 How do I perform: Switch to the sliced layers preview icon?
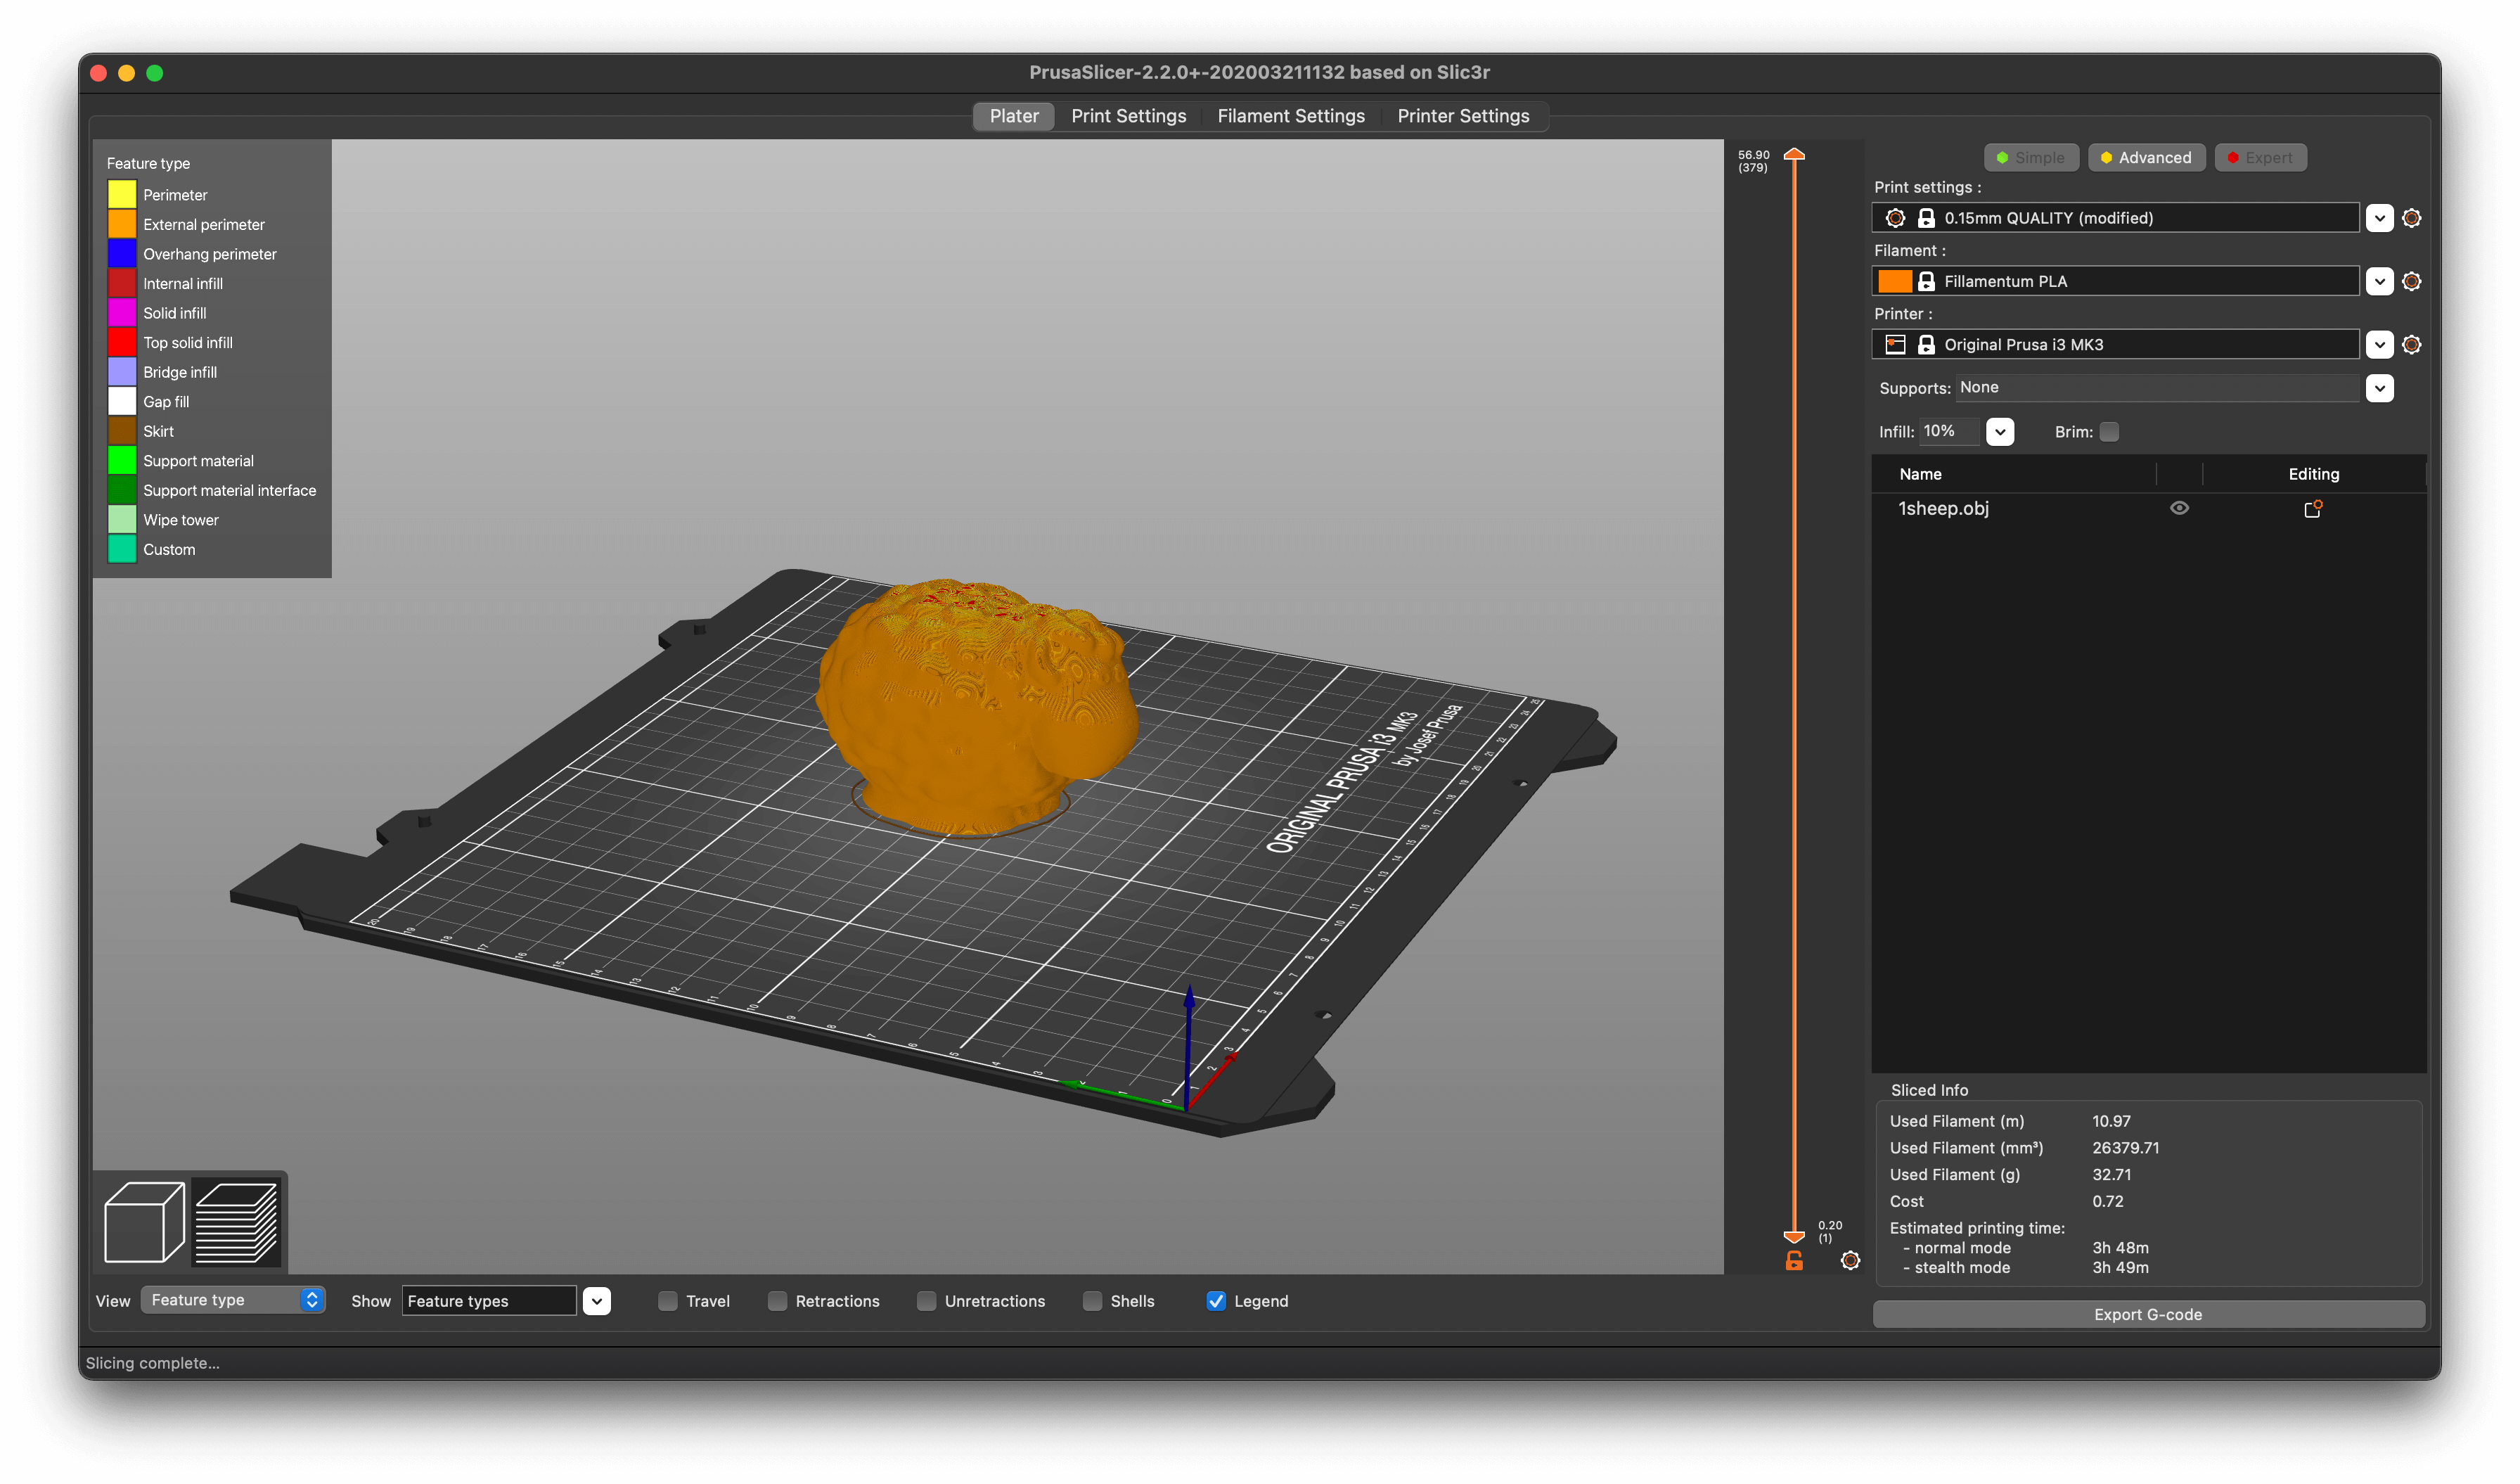236,1222
